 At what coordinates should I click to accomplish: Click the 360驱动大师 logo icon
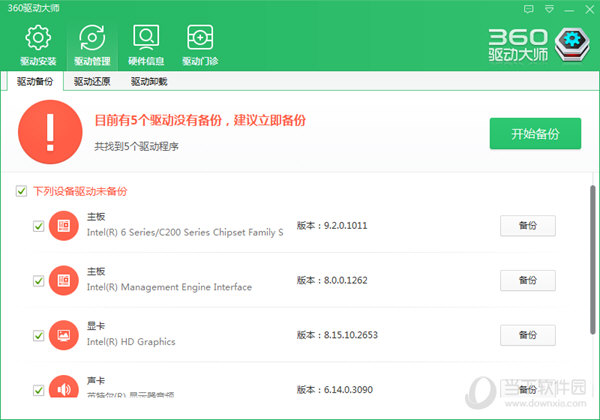point(572,44)
